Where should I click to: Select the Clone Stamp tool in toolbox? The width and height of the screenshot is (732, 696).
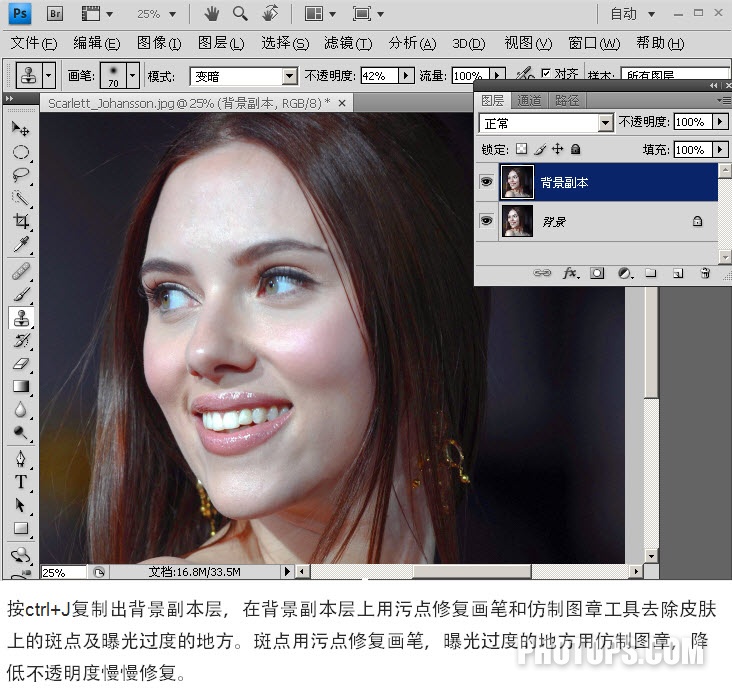pos(21,318)
